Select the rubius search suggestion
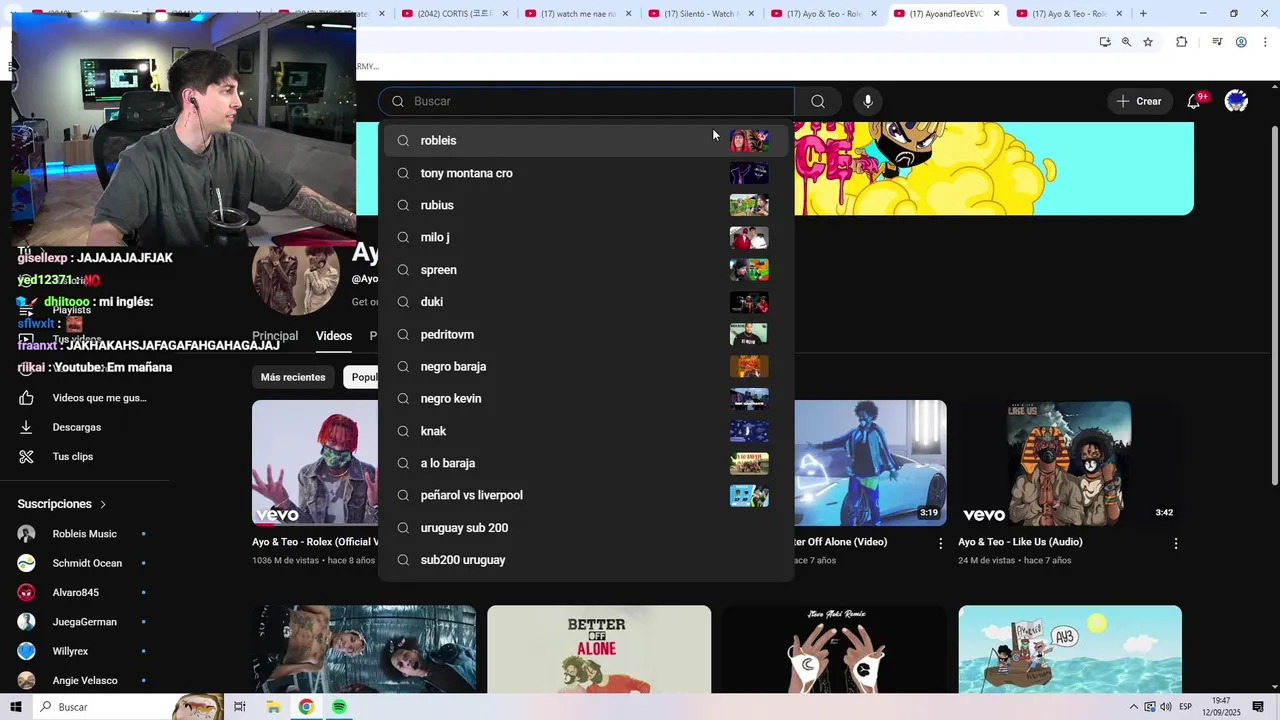Image resolution: width=1280 pixels, height=720 pixels. [x=586, y=205]
